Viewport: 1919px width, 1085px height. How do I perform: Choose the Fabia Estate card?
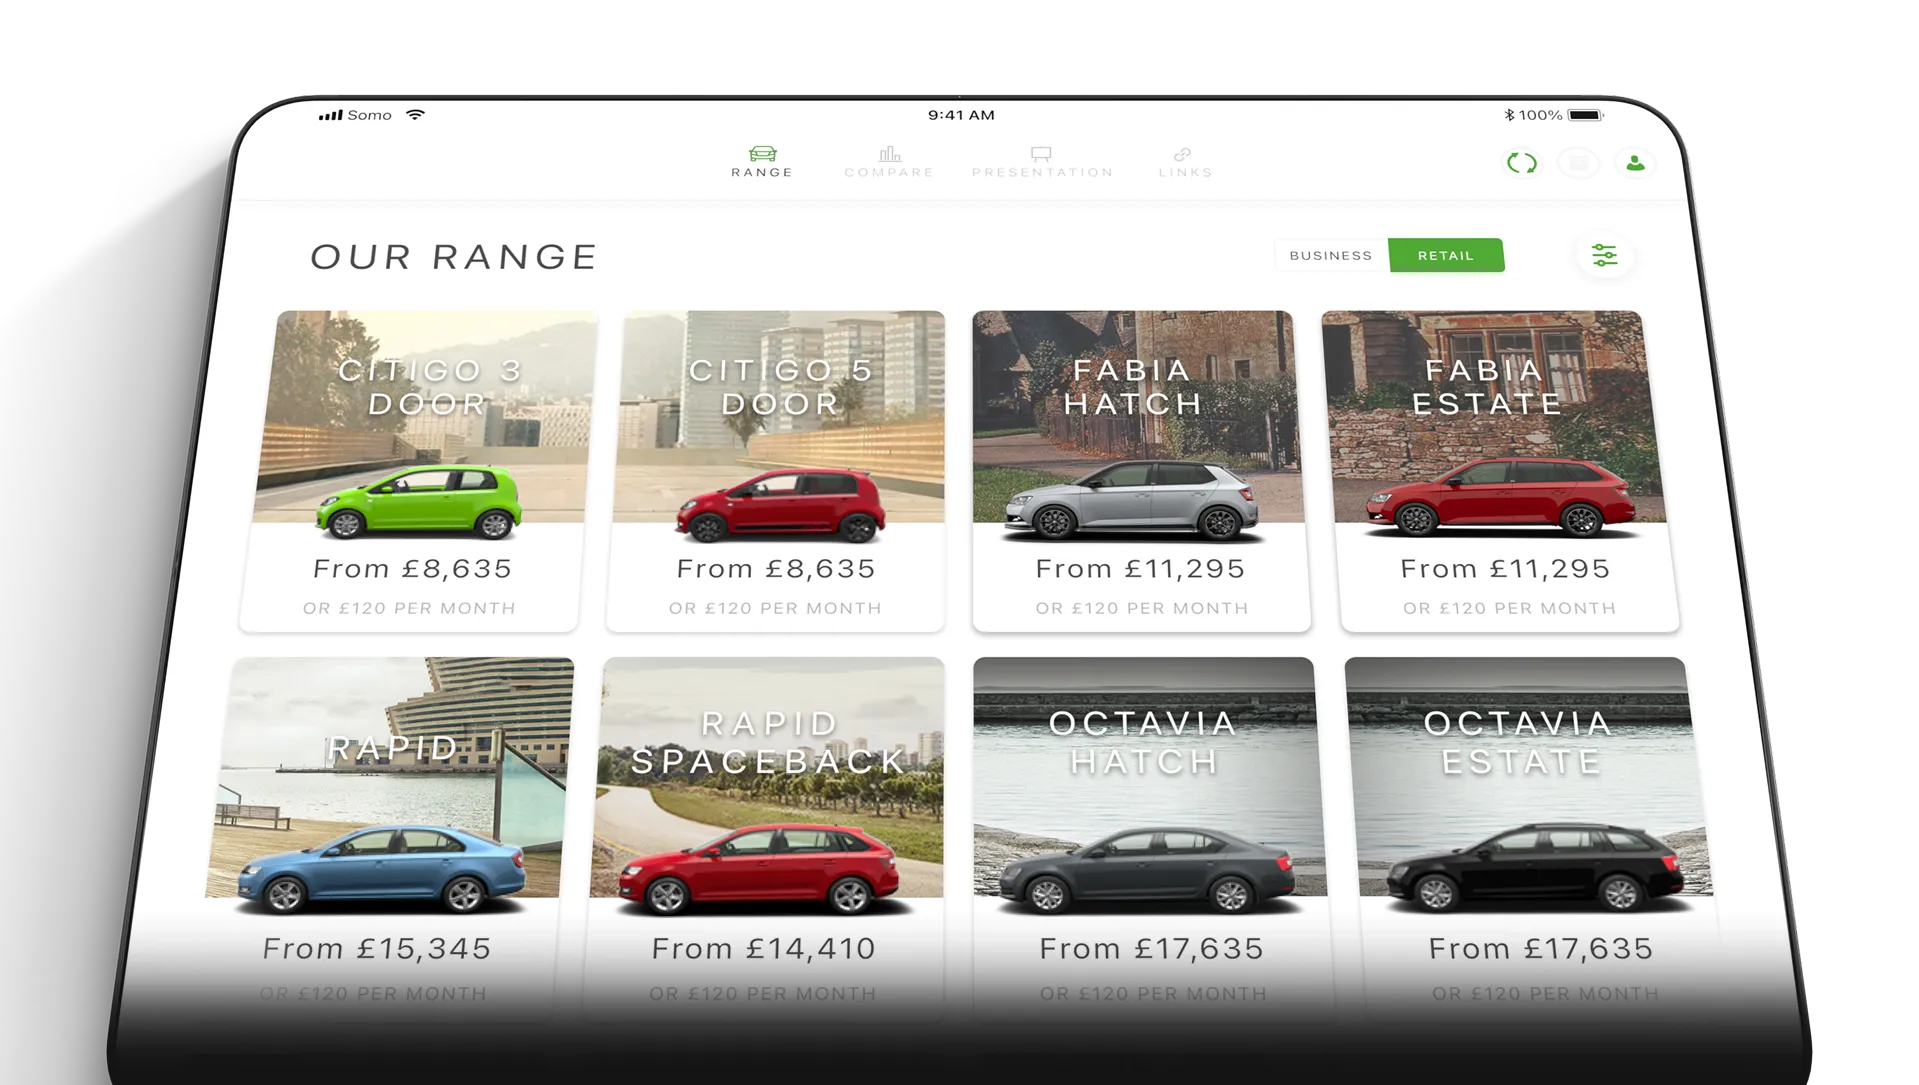[1500, 471]
